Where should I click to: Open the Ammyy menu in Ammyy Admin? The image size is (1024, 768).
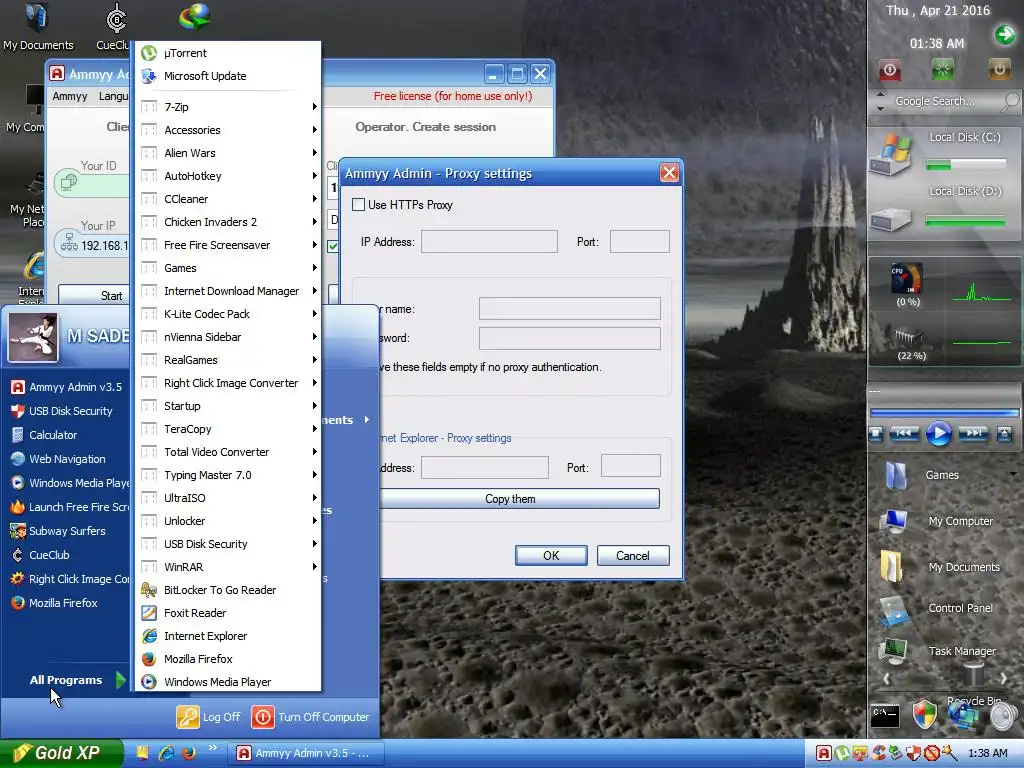pos(70,96)
